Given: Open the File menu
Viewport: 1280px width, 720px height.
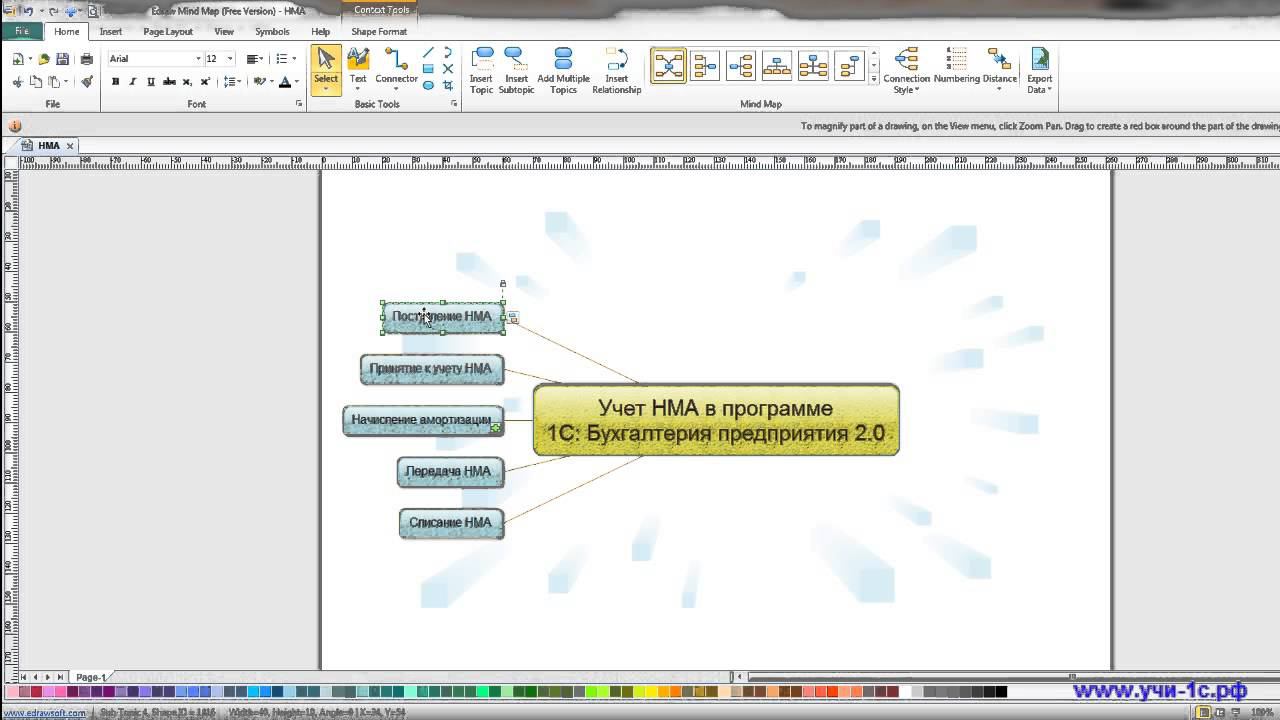Looking at the screenshot, I should (22, 31).
